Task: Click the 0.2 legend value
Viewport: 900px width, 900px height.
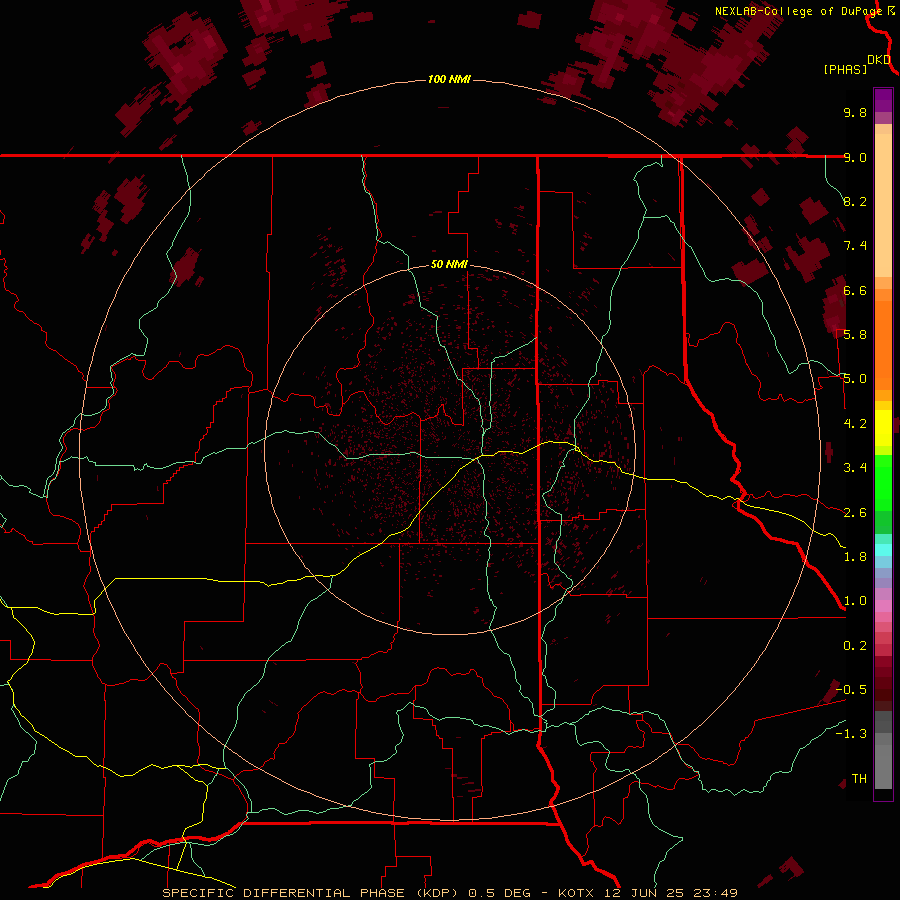Action: pyautogui.click(x=855, y=645)
